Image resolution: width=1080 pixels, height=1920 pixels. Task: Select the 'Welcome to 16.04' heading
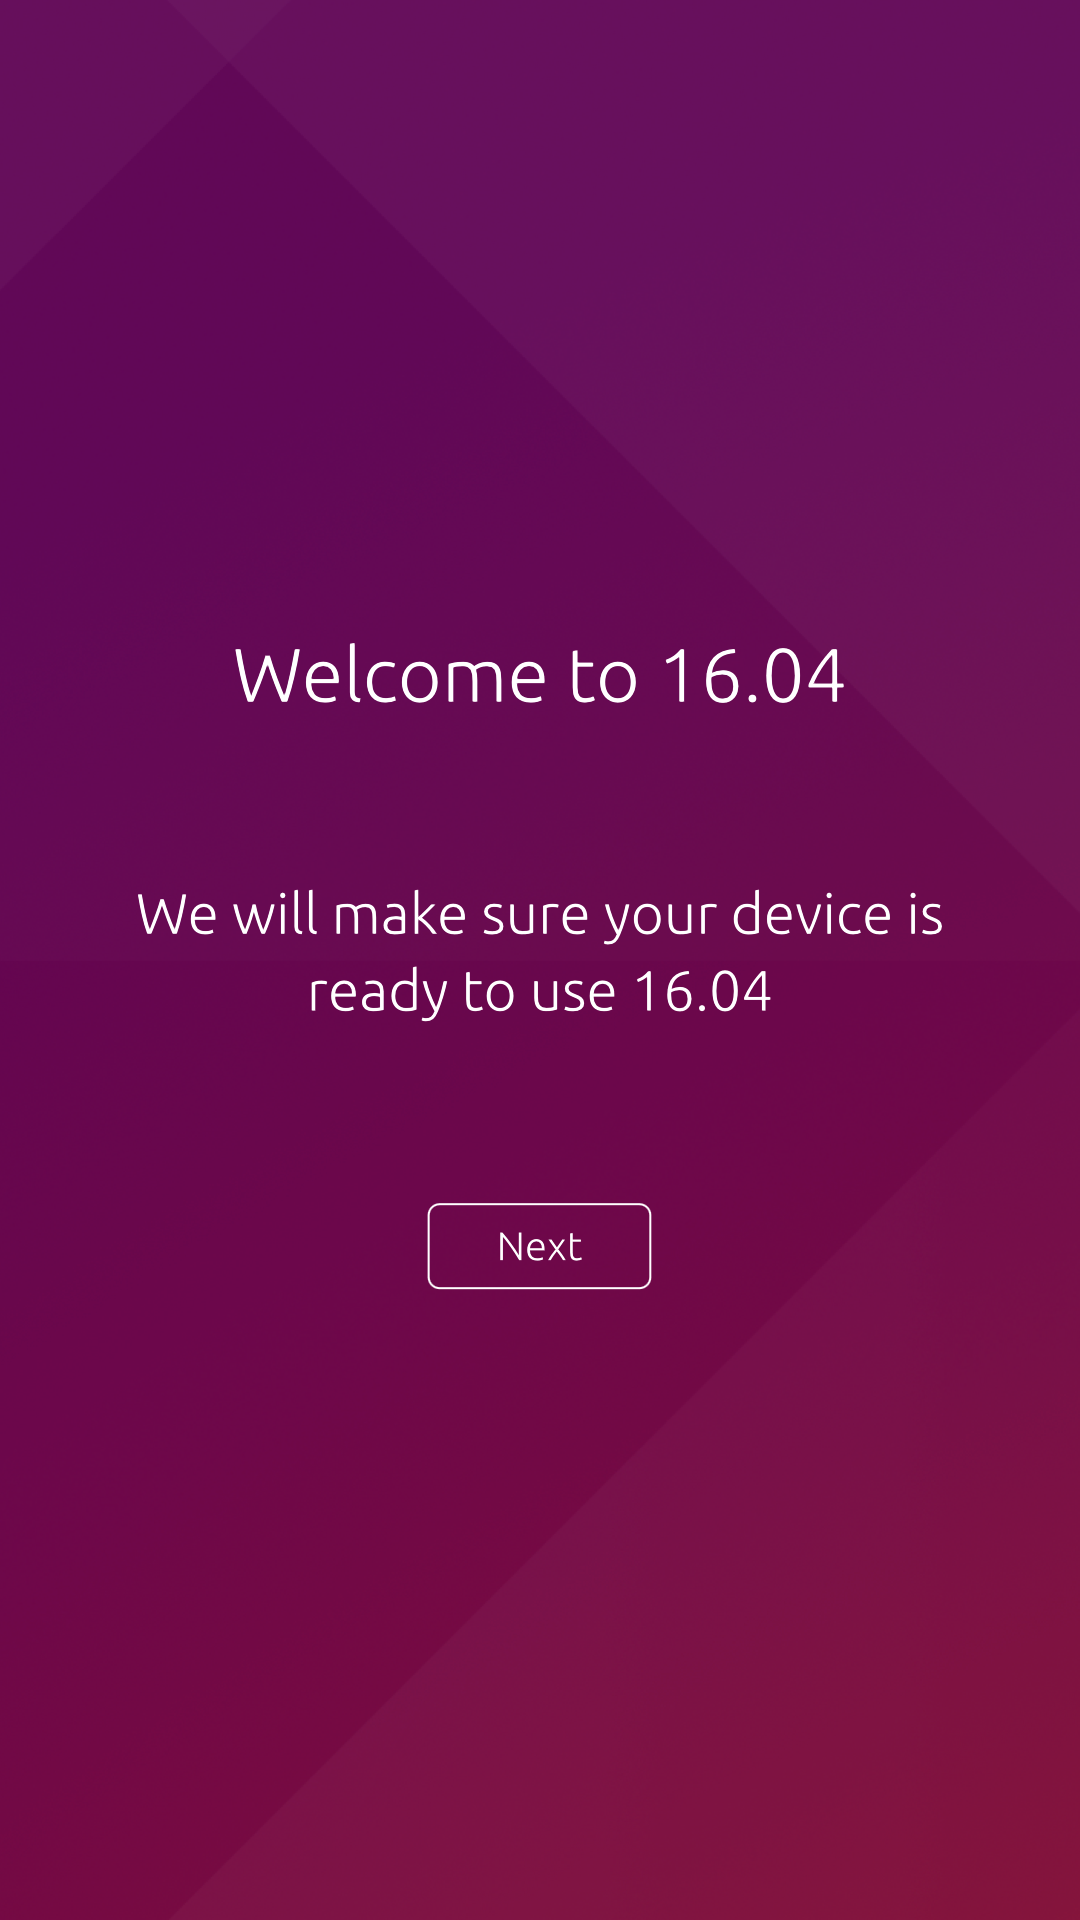(540, 676)
